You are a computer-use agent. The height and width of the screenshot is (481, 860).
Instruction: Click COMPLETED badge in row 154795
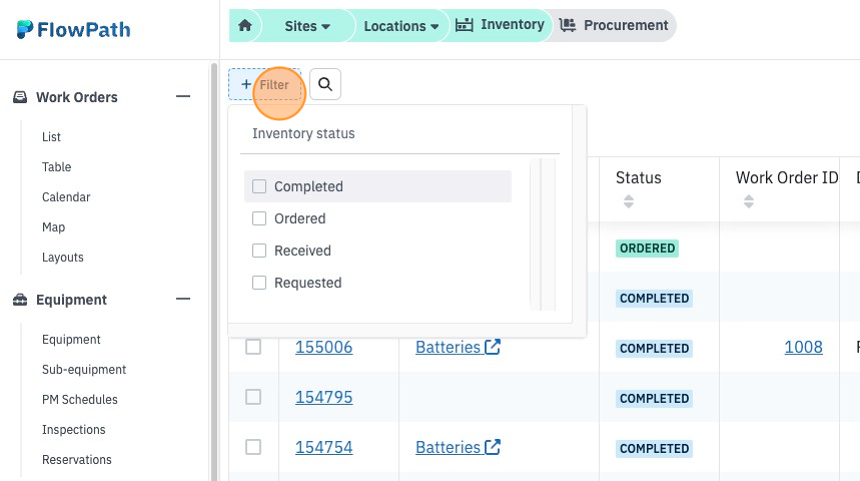click(x=654, y=399)
